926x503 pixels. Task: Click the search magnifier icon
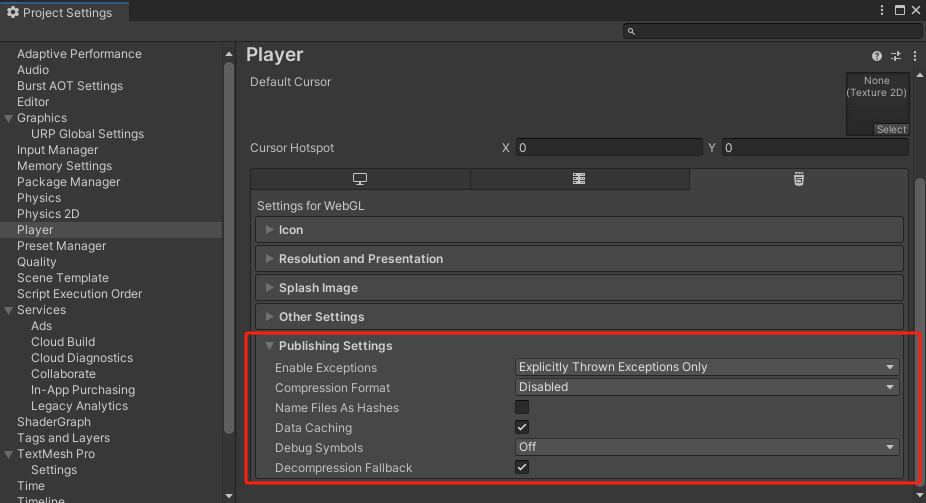[x=631, y=31]
